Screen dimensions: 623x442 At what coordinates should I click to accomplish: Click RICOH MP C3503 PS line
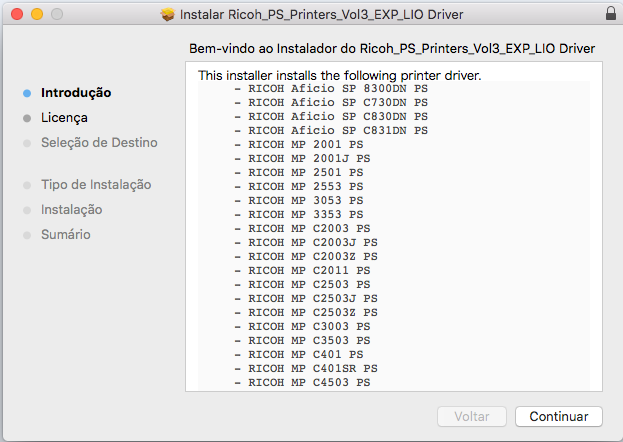[x=302, y=340]
